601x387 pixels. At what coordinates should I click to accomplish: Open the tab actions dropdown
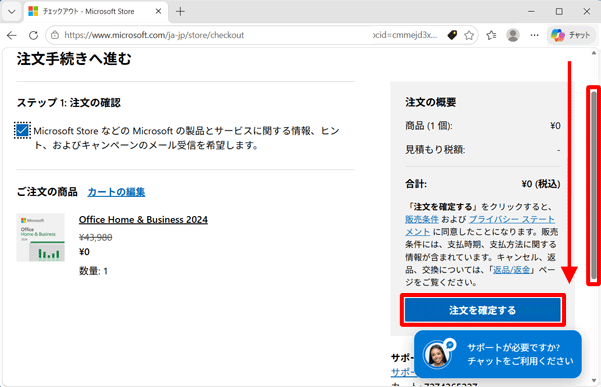11,11
